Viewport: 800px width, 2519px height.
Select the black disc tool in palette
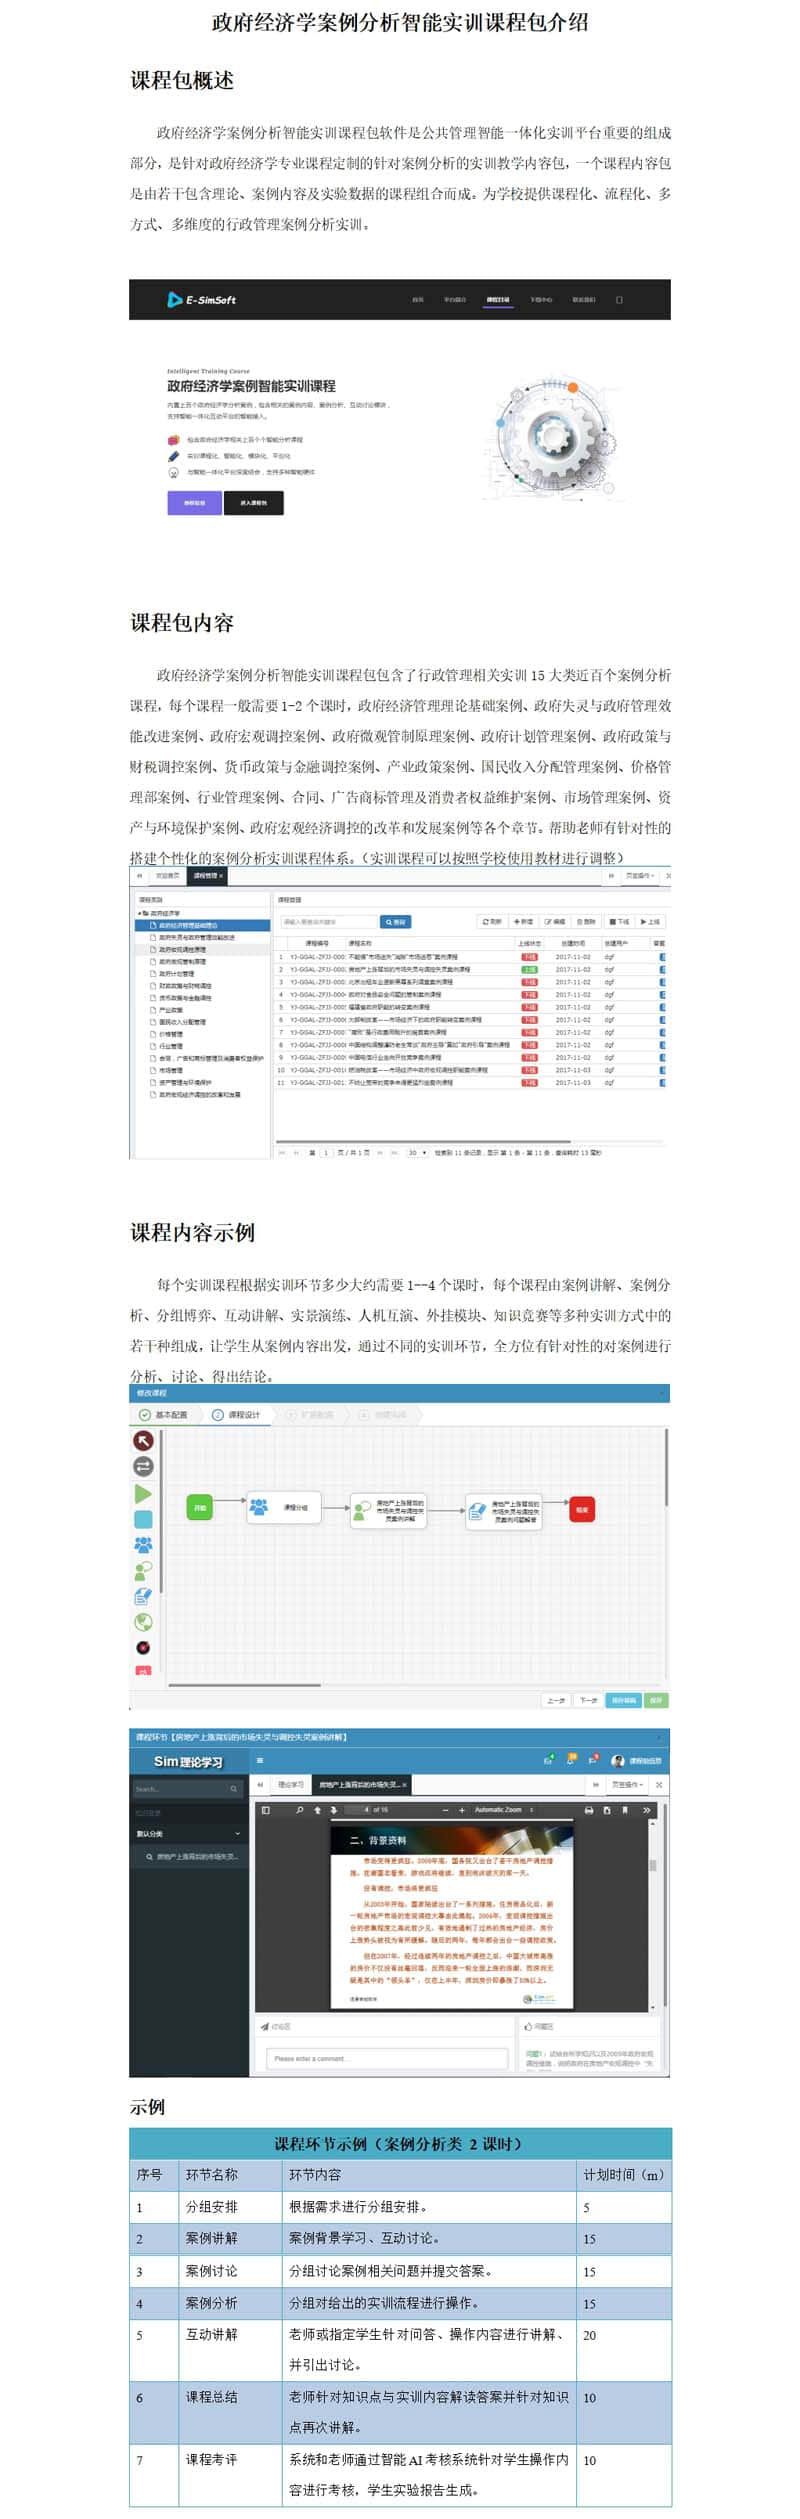tap(143, 1647)
